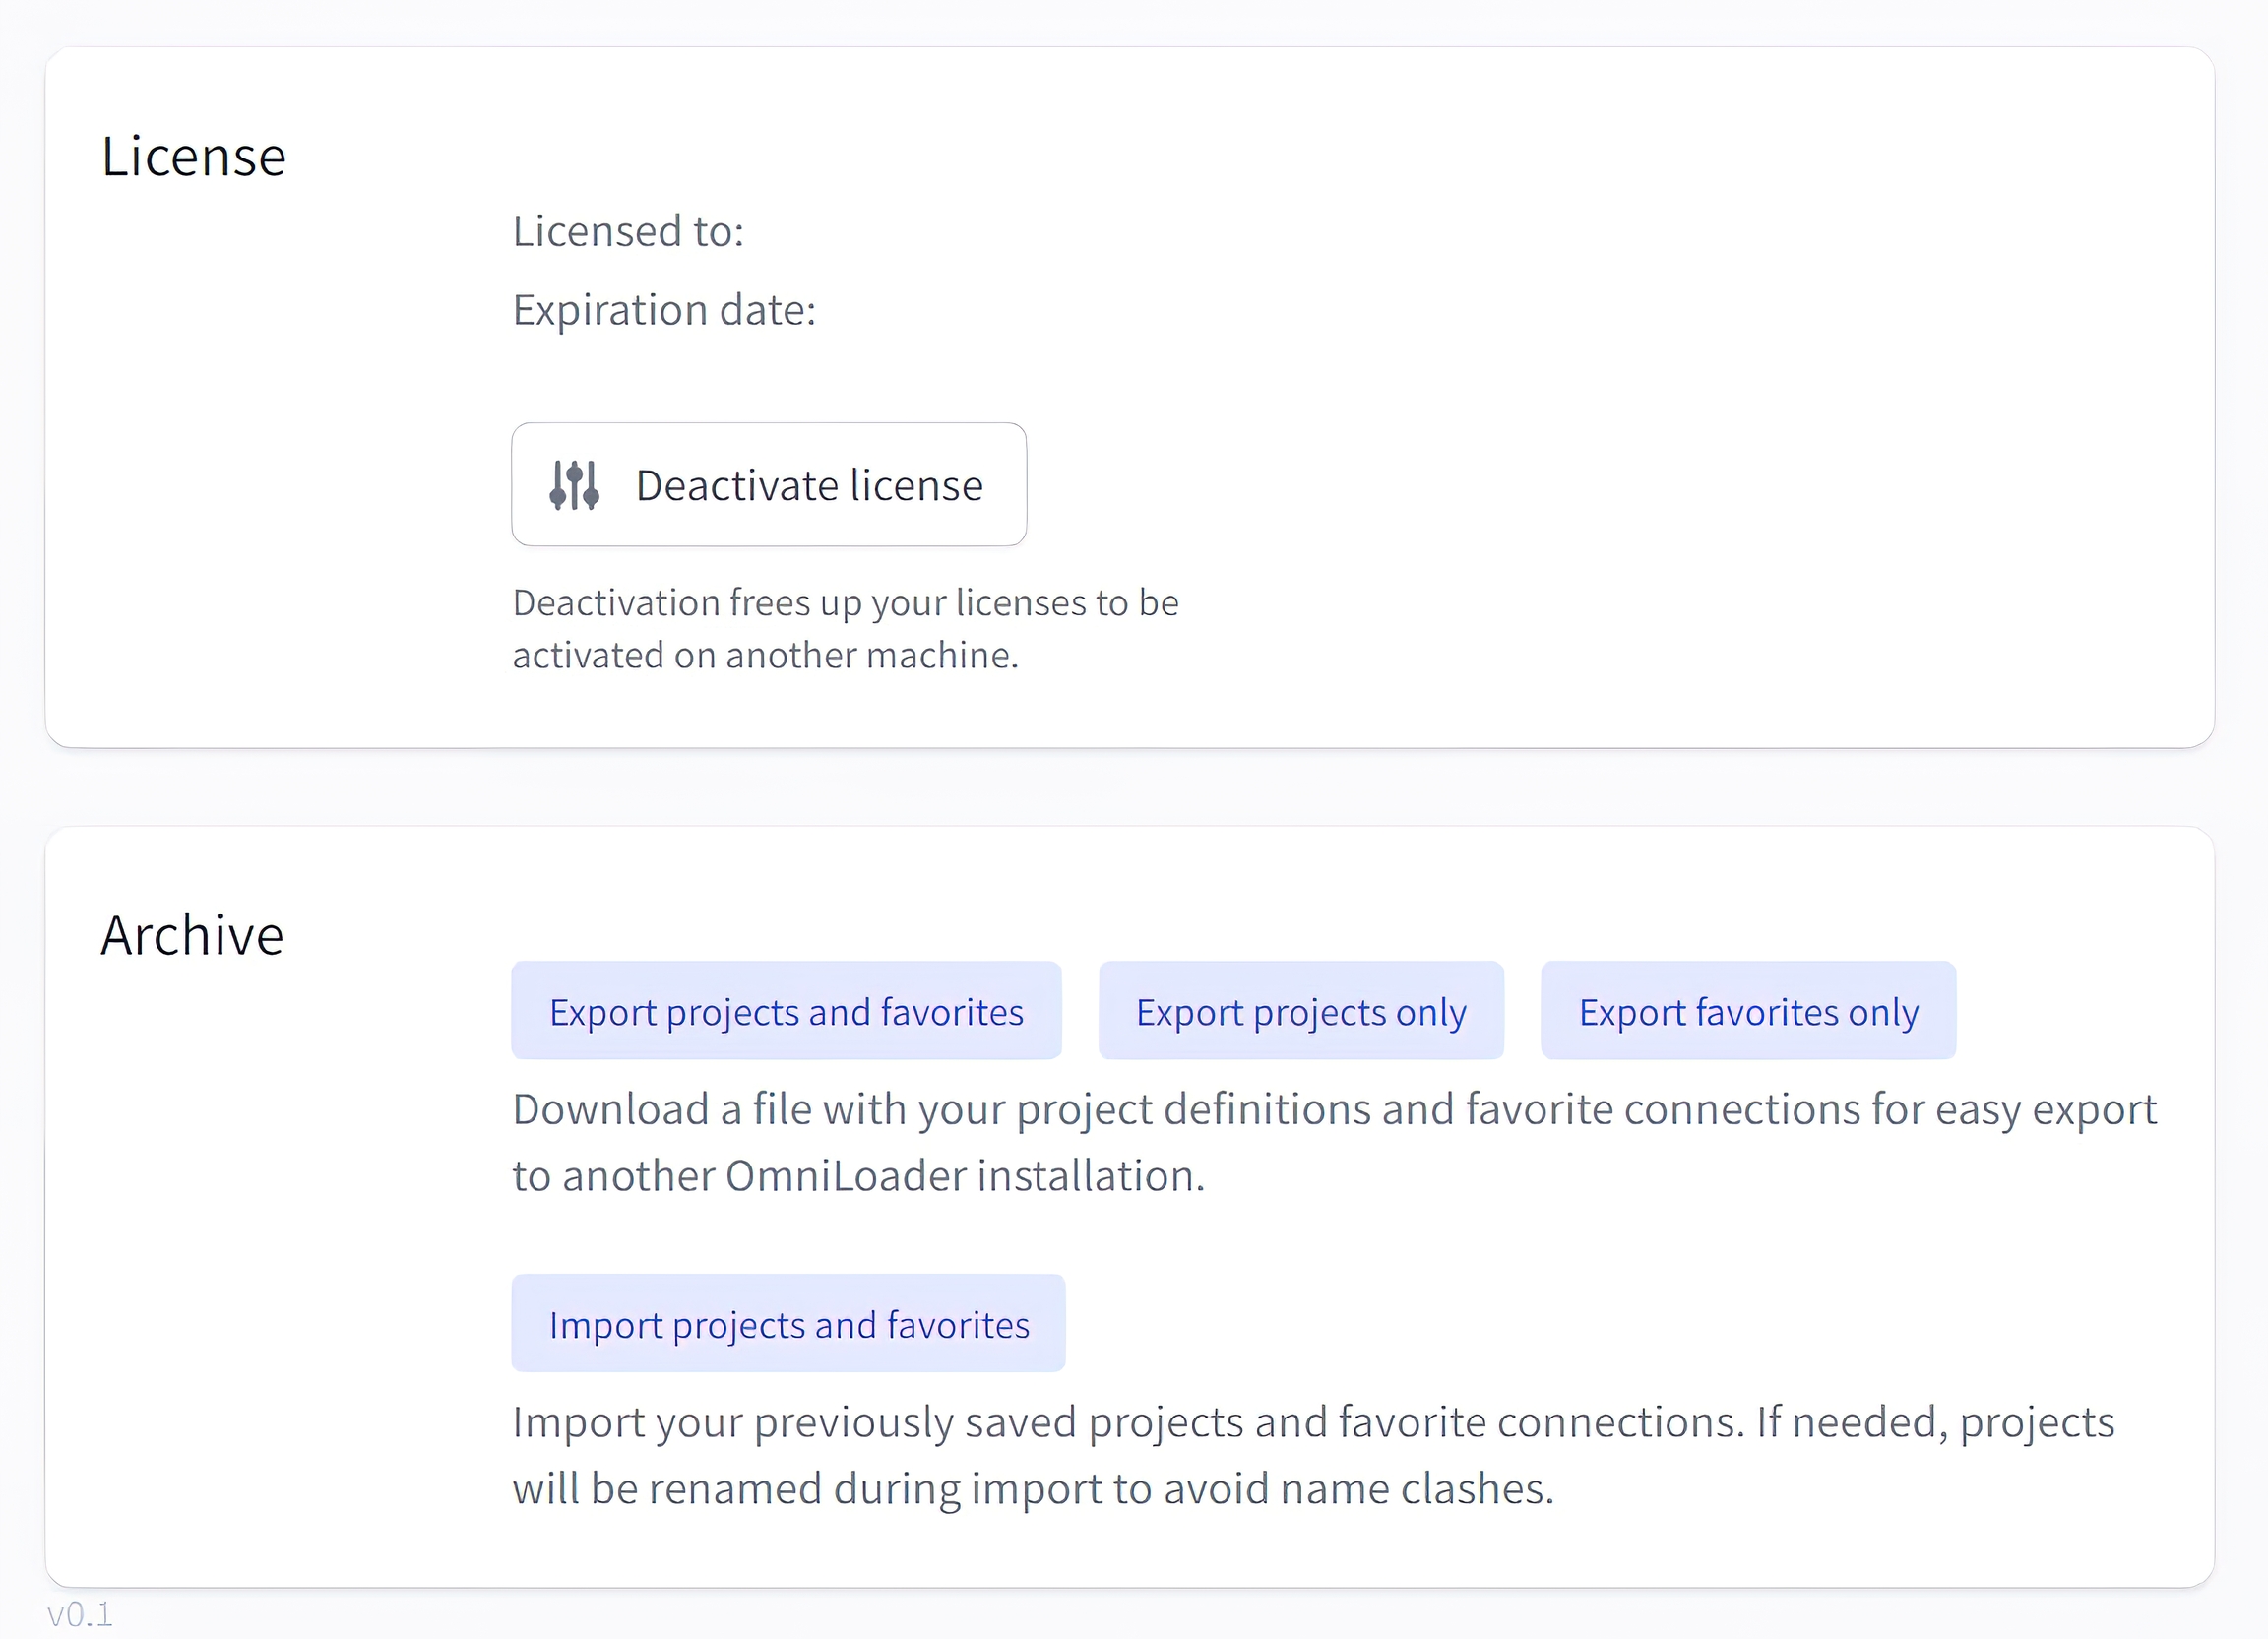
Task: Click the Archive section heading
Action: [192, 936]
